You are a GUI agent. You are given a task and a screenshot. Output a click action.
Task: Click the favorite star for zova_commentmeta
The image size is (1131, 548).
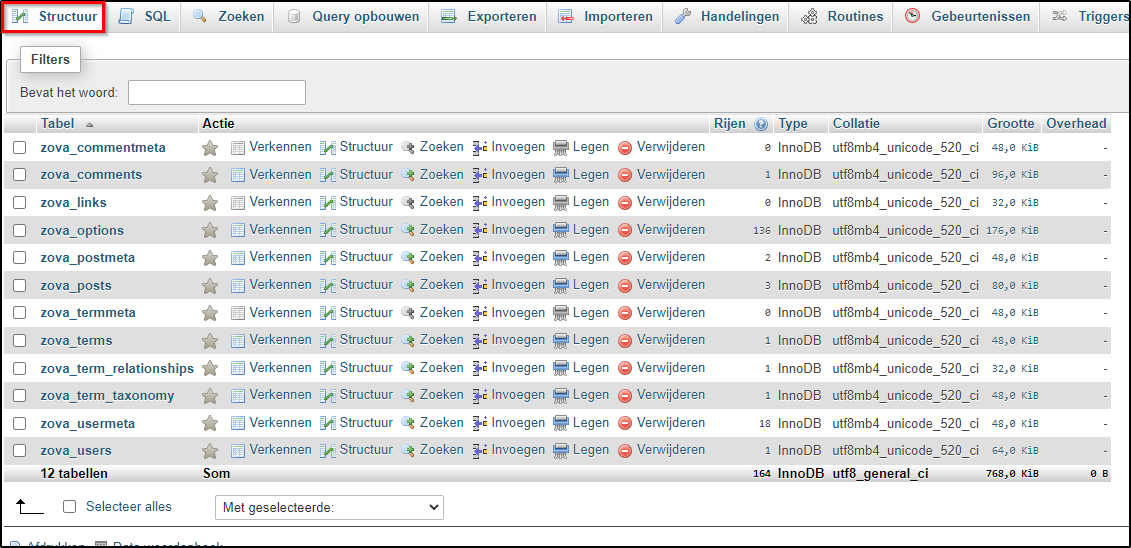click(210, 148)
